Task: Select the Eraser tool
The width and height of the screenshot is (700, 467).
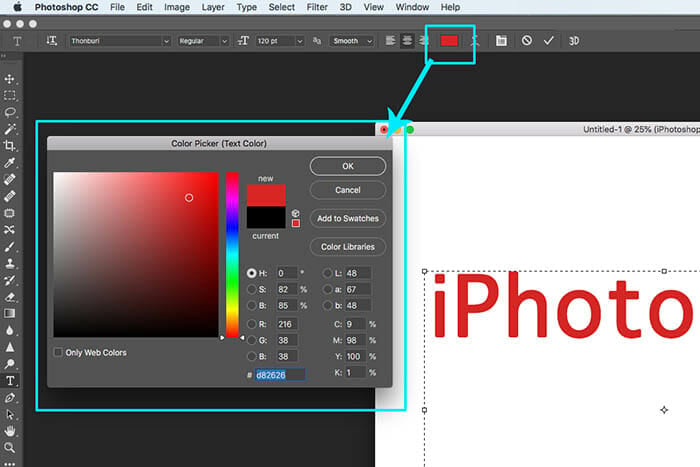Action: tap(9, 297)
